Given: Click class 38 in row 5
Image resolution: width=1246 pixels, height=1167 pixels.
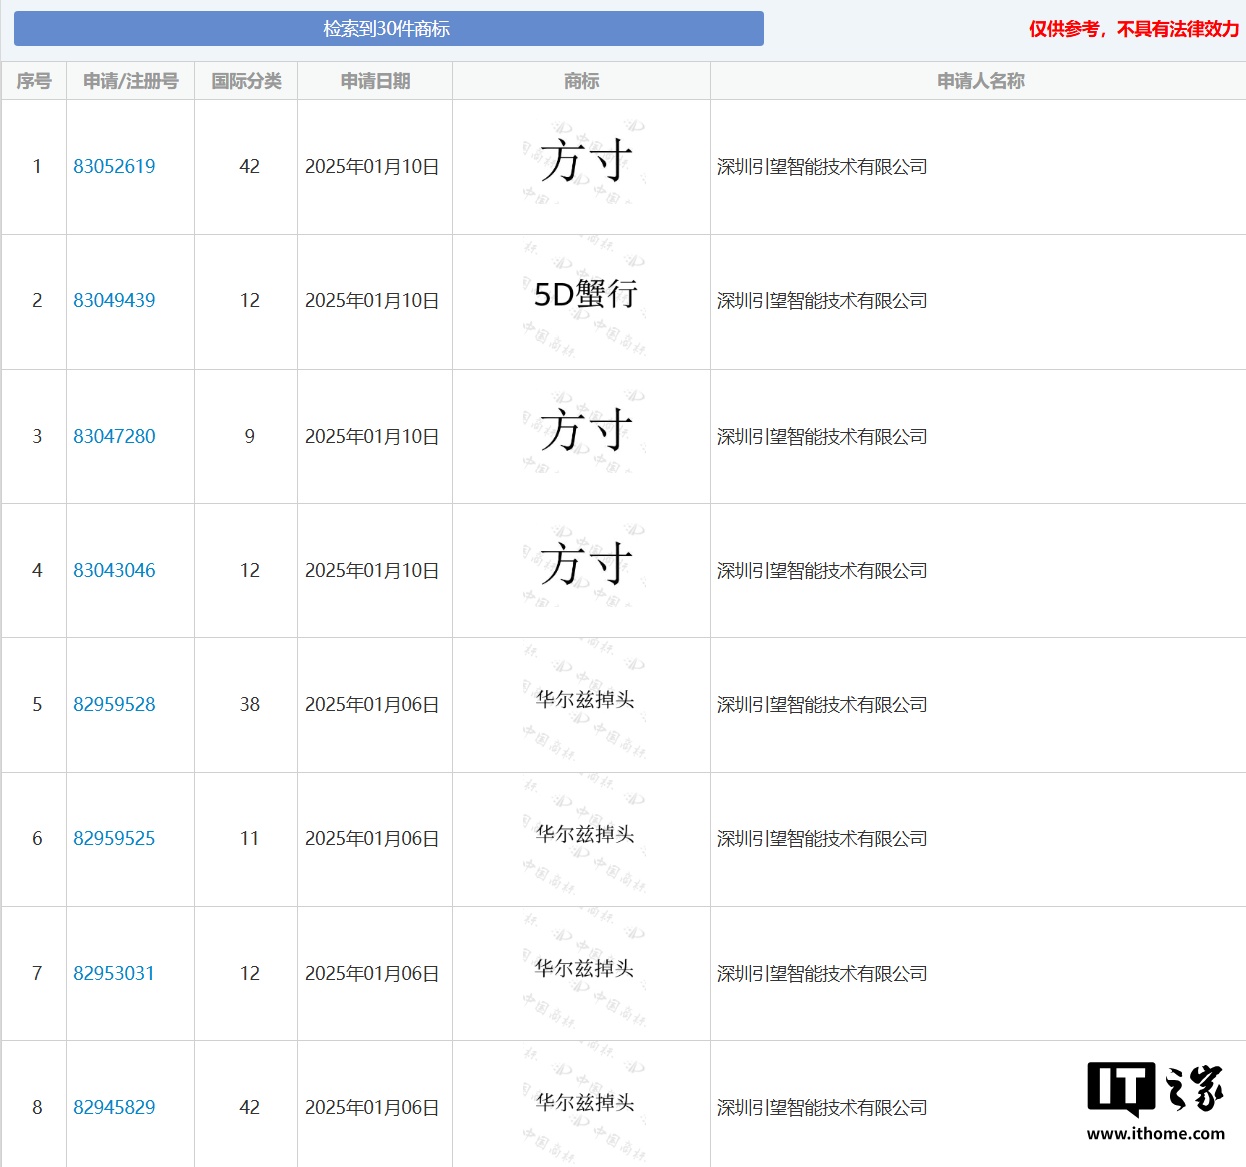Looking at the screenshot, I should (249, 705).
